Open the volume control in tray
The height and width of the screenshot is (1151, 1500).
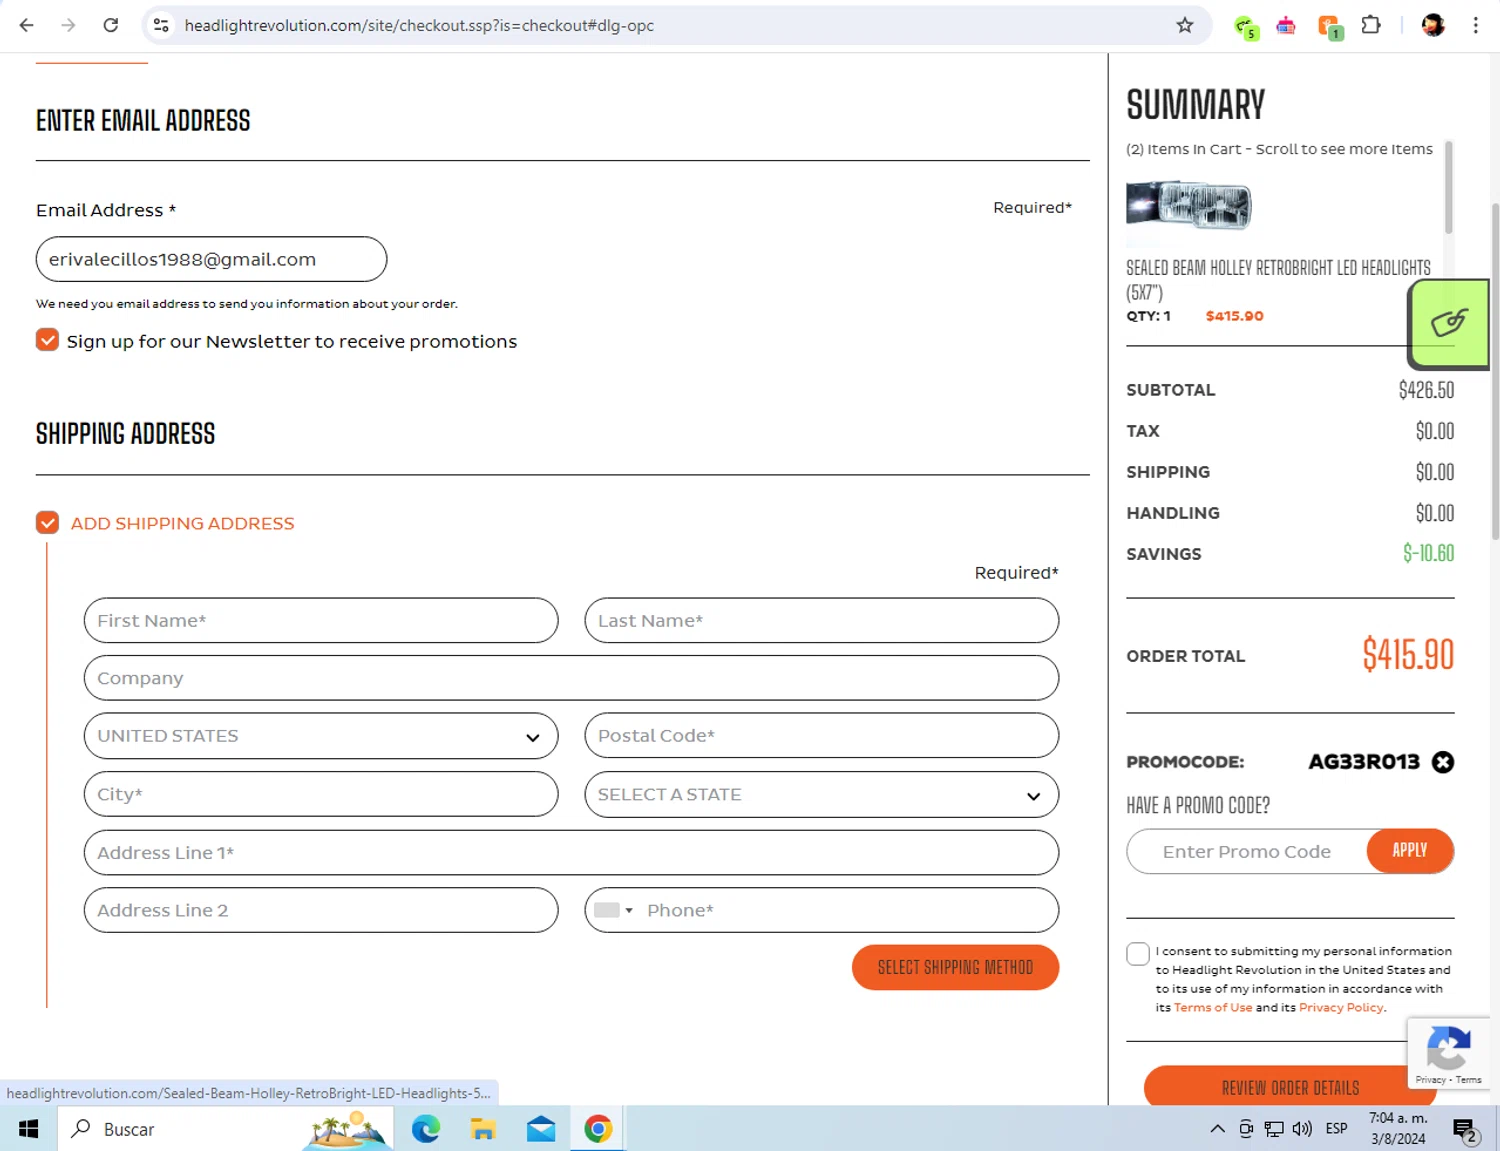point(1302,1129)
